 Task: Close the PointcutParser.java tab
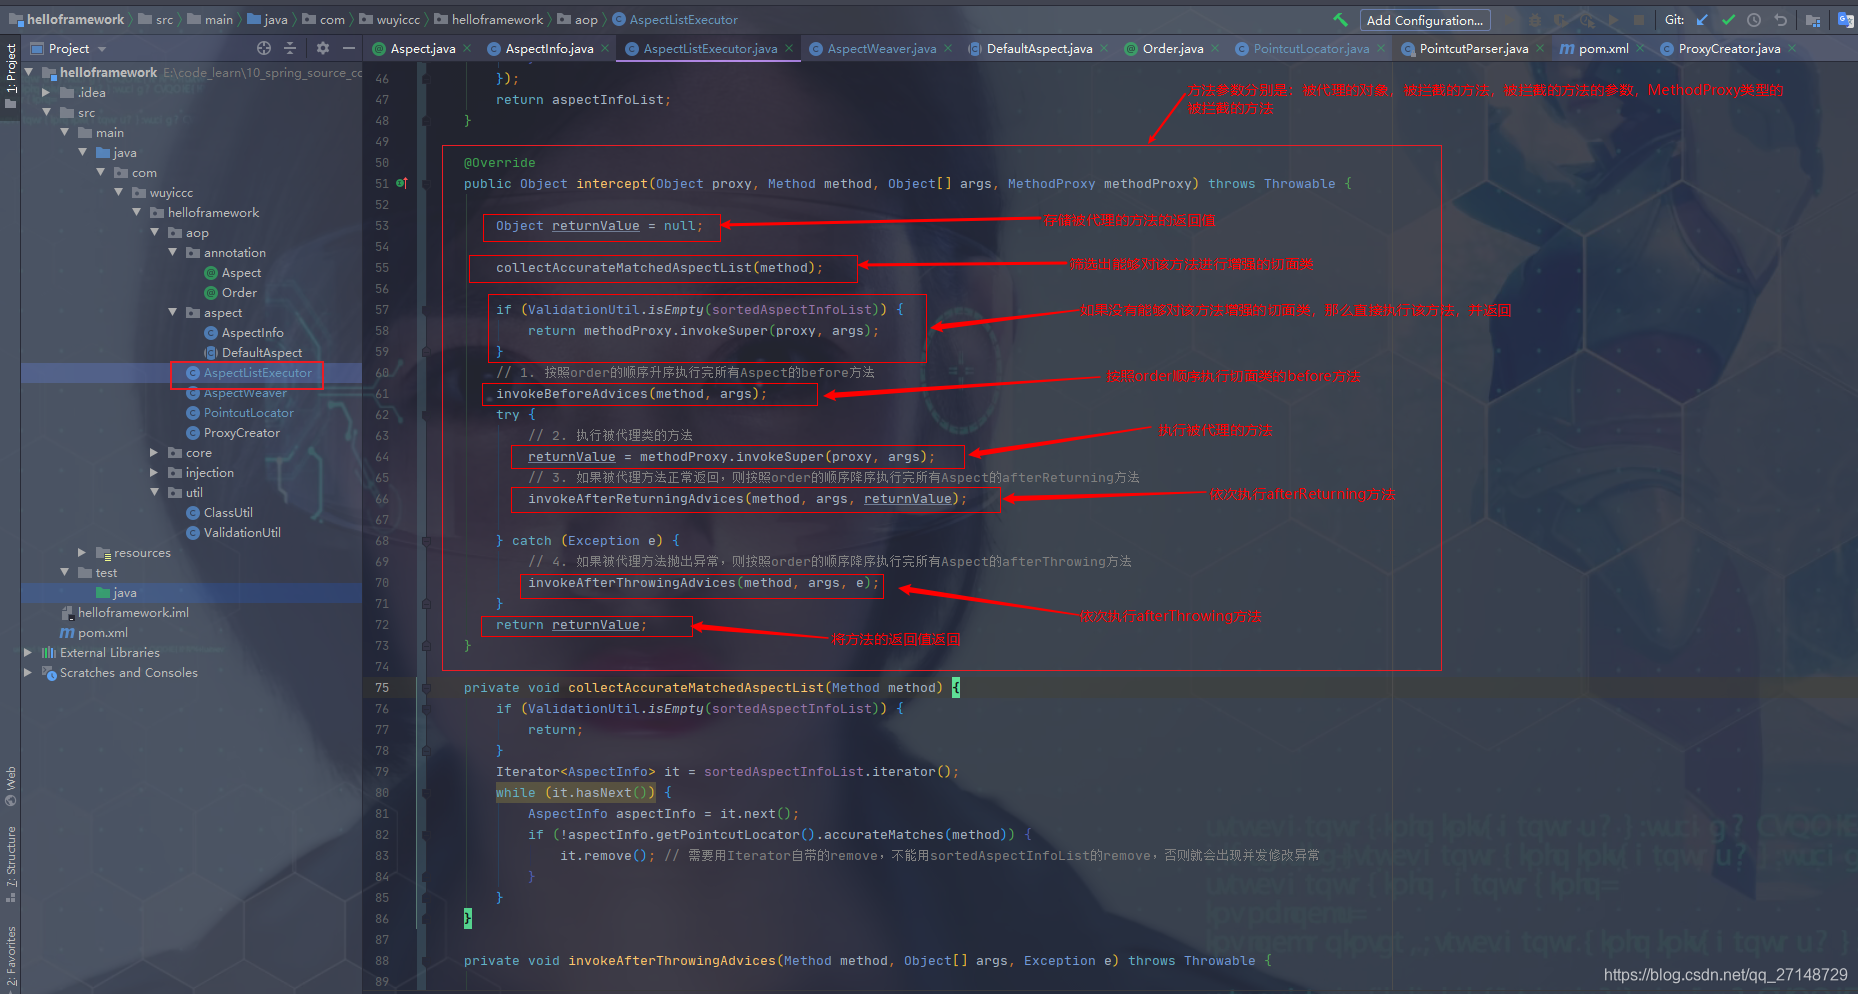coord(1540,48)
